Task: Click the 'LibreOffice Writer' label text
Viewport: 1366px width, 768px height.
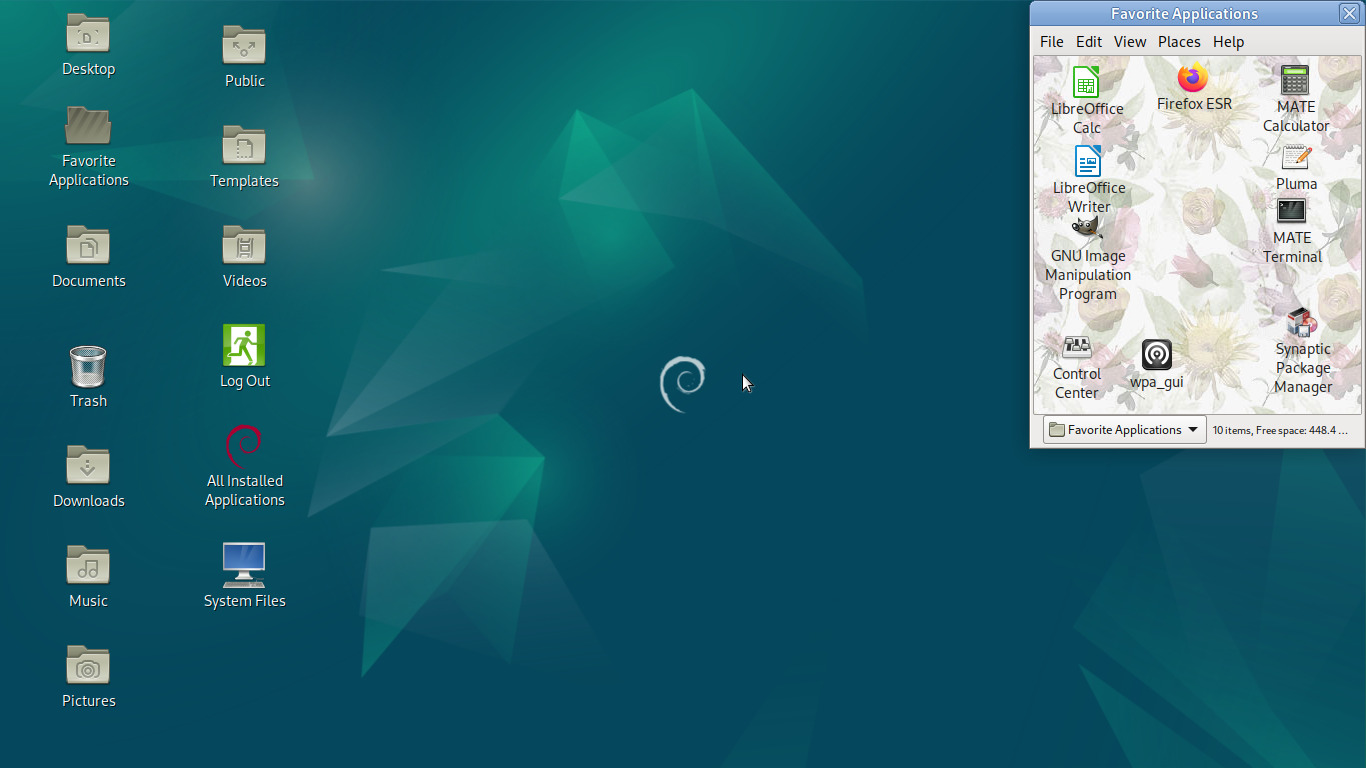Action: click(x=1089, y=197)
